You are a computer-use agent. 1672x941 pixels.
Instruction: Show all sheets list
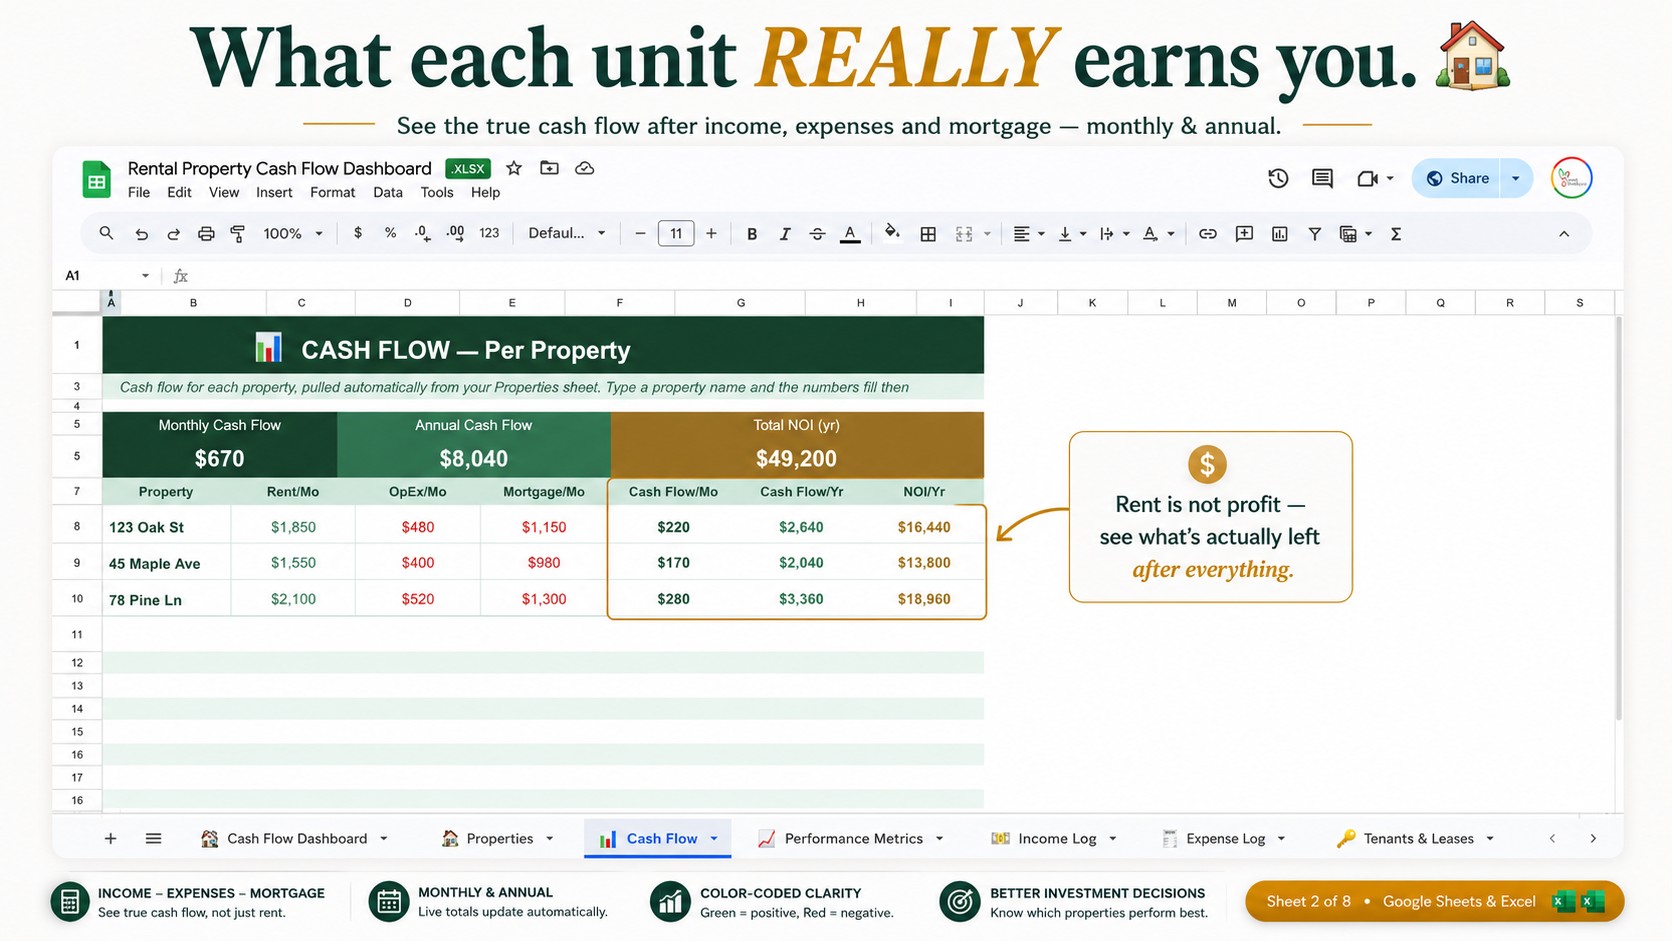[153, 838]
